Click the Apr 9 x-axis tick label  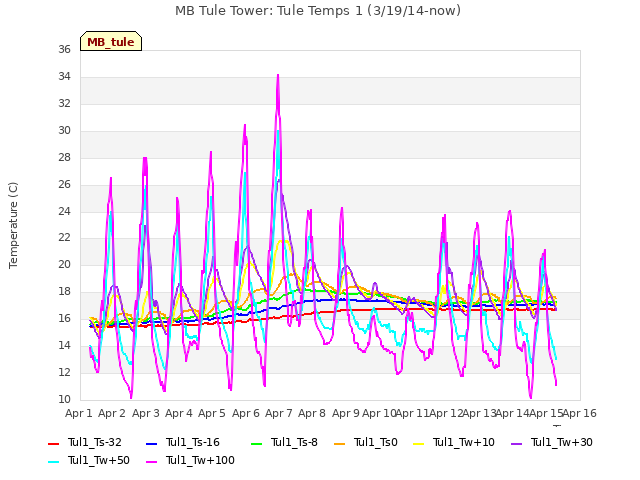coord(346,413)
